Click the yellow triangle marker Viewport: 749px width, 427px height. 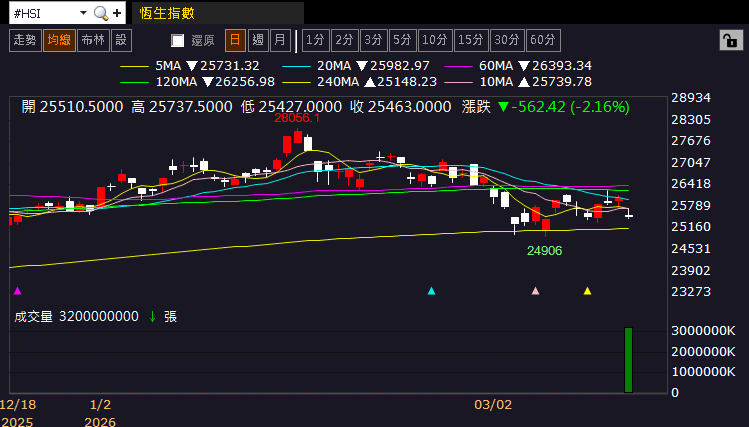tap(588, 291)
